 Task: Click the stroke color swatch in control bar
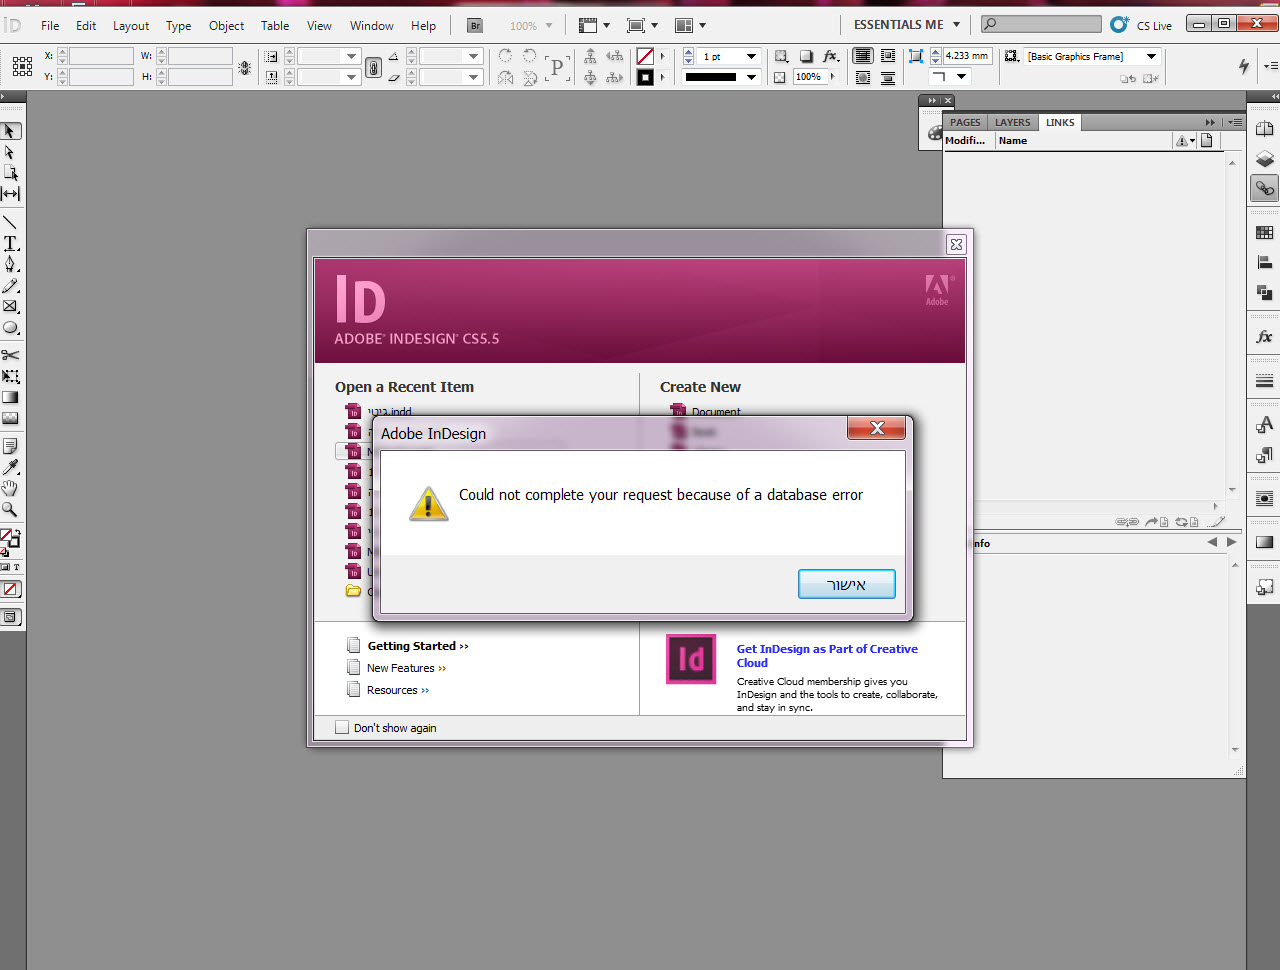(x=646, y=77)
